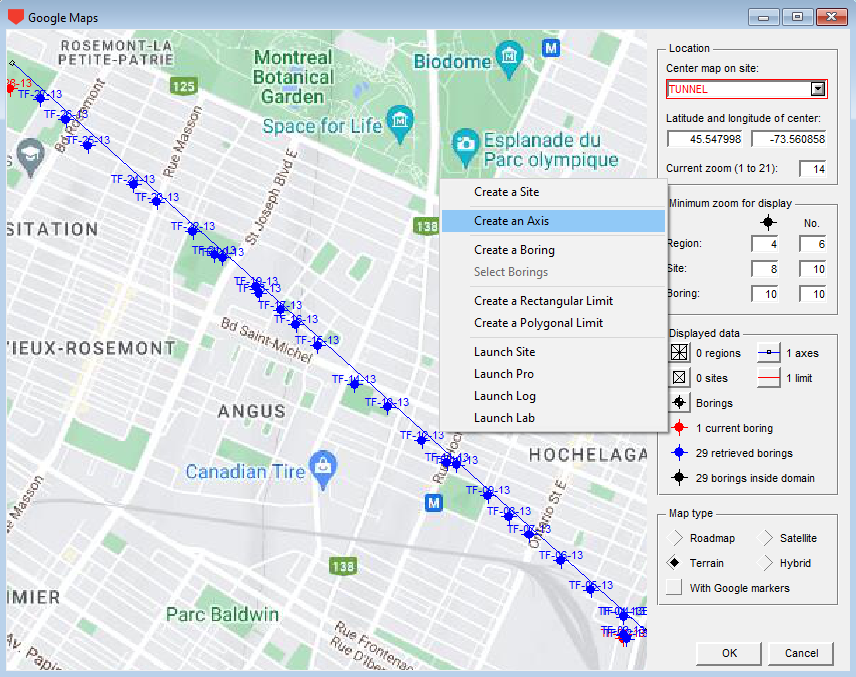Image resolution: width=856 pixels, height=677 pixels.
Task: Choose Create a Rectangular Limit
Action: coord(554,301)
